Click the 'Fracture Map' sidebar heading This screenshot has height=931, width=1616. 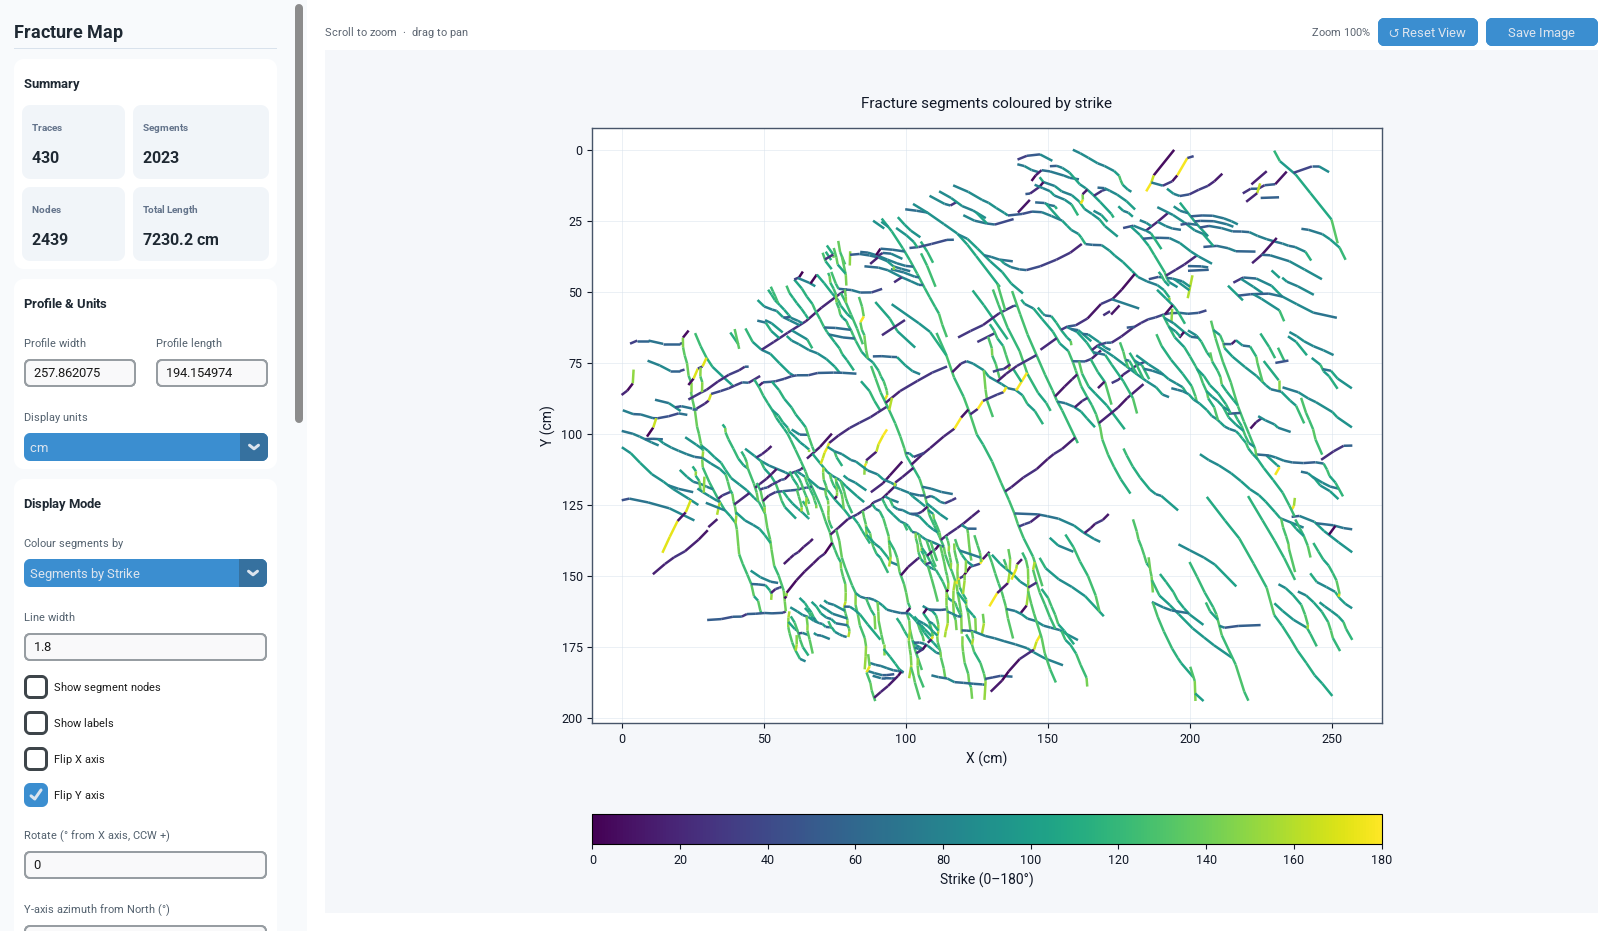[68, 32]
